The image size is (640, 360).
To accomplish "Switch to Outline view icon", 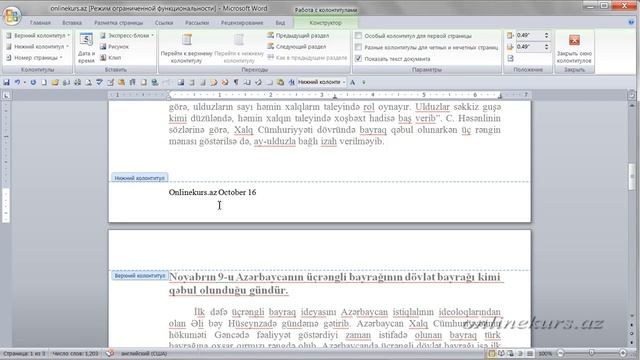I will (520, 354).
